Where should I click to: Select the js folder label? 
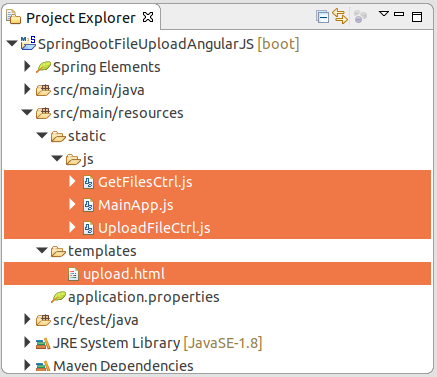pos(88,160)
